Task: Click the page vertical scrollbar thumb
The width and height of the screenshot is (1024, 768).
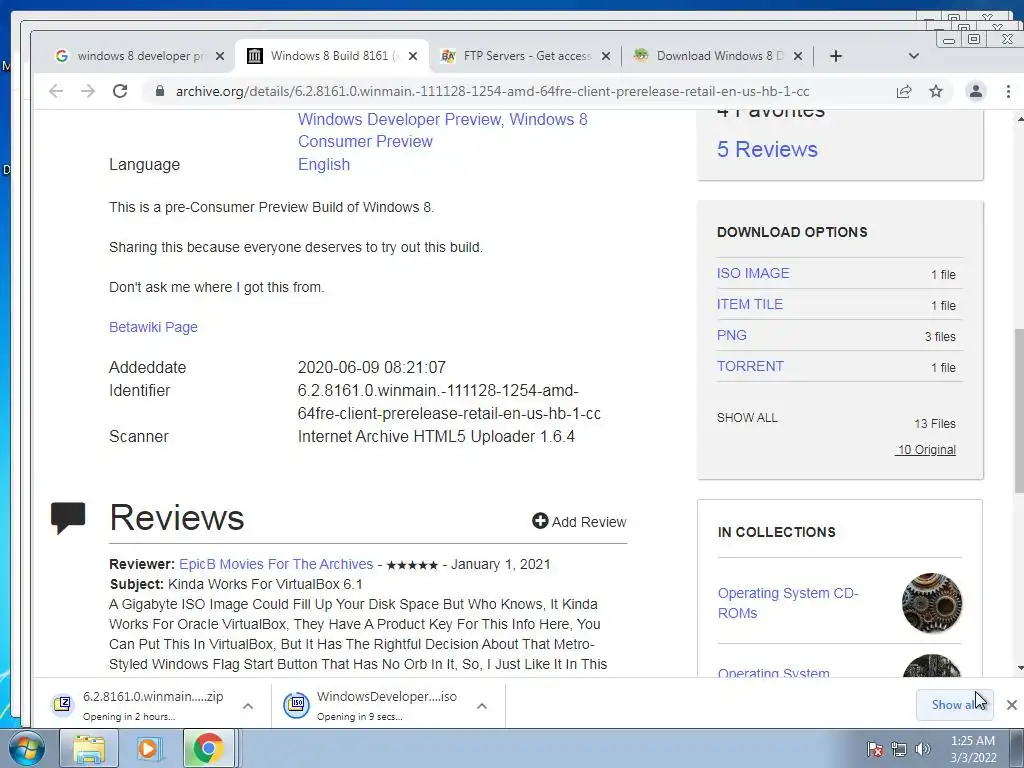Action: click(1019, 411)
